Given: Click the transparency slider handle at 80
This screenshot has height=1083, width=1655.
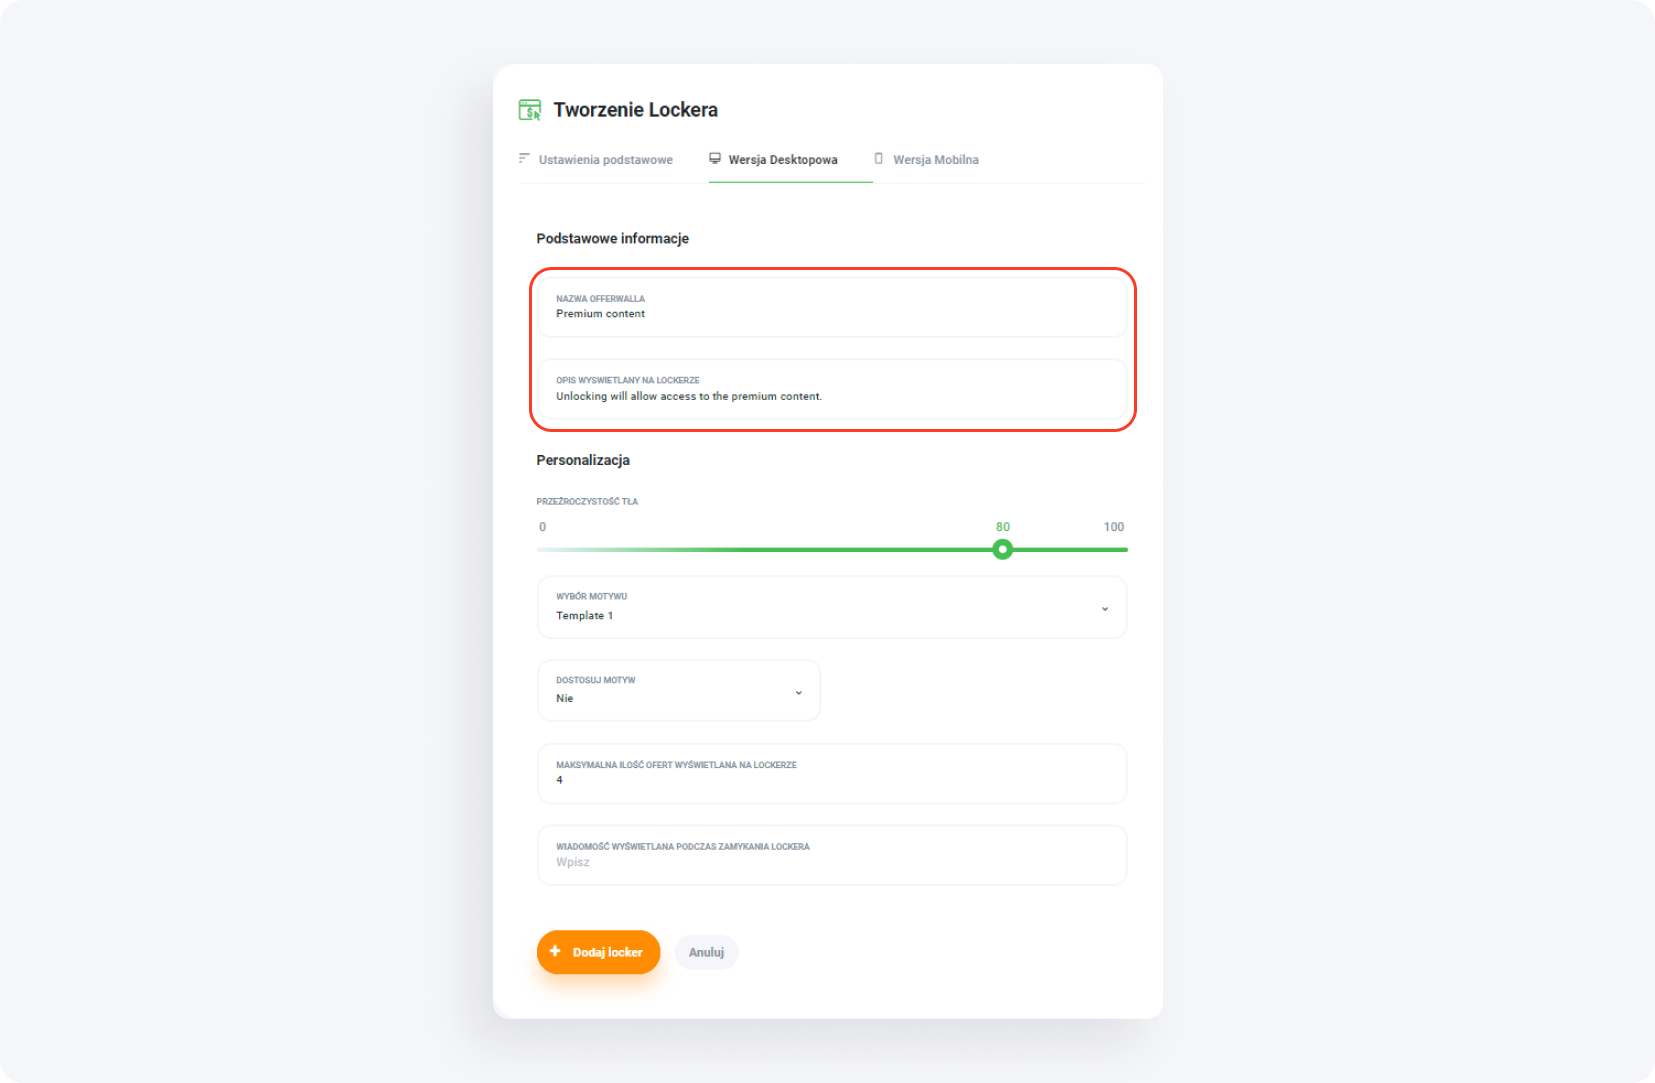Looking at the screenshot, I should [x=1002, y=549].
